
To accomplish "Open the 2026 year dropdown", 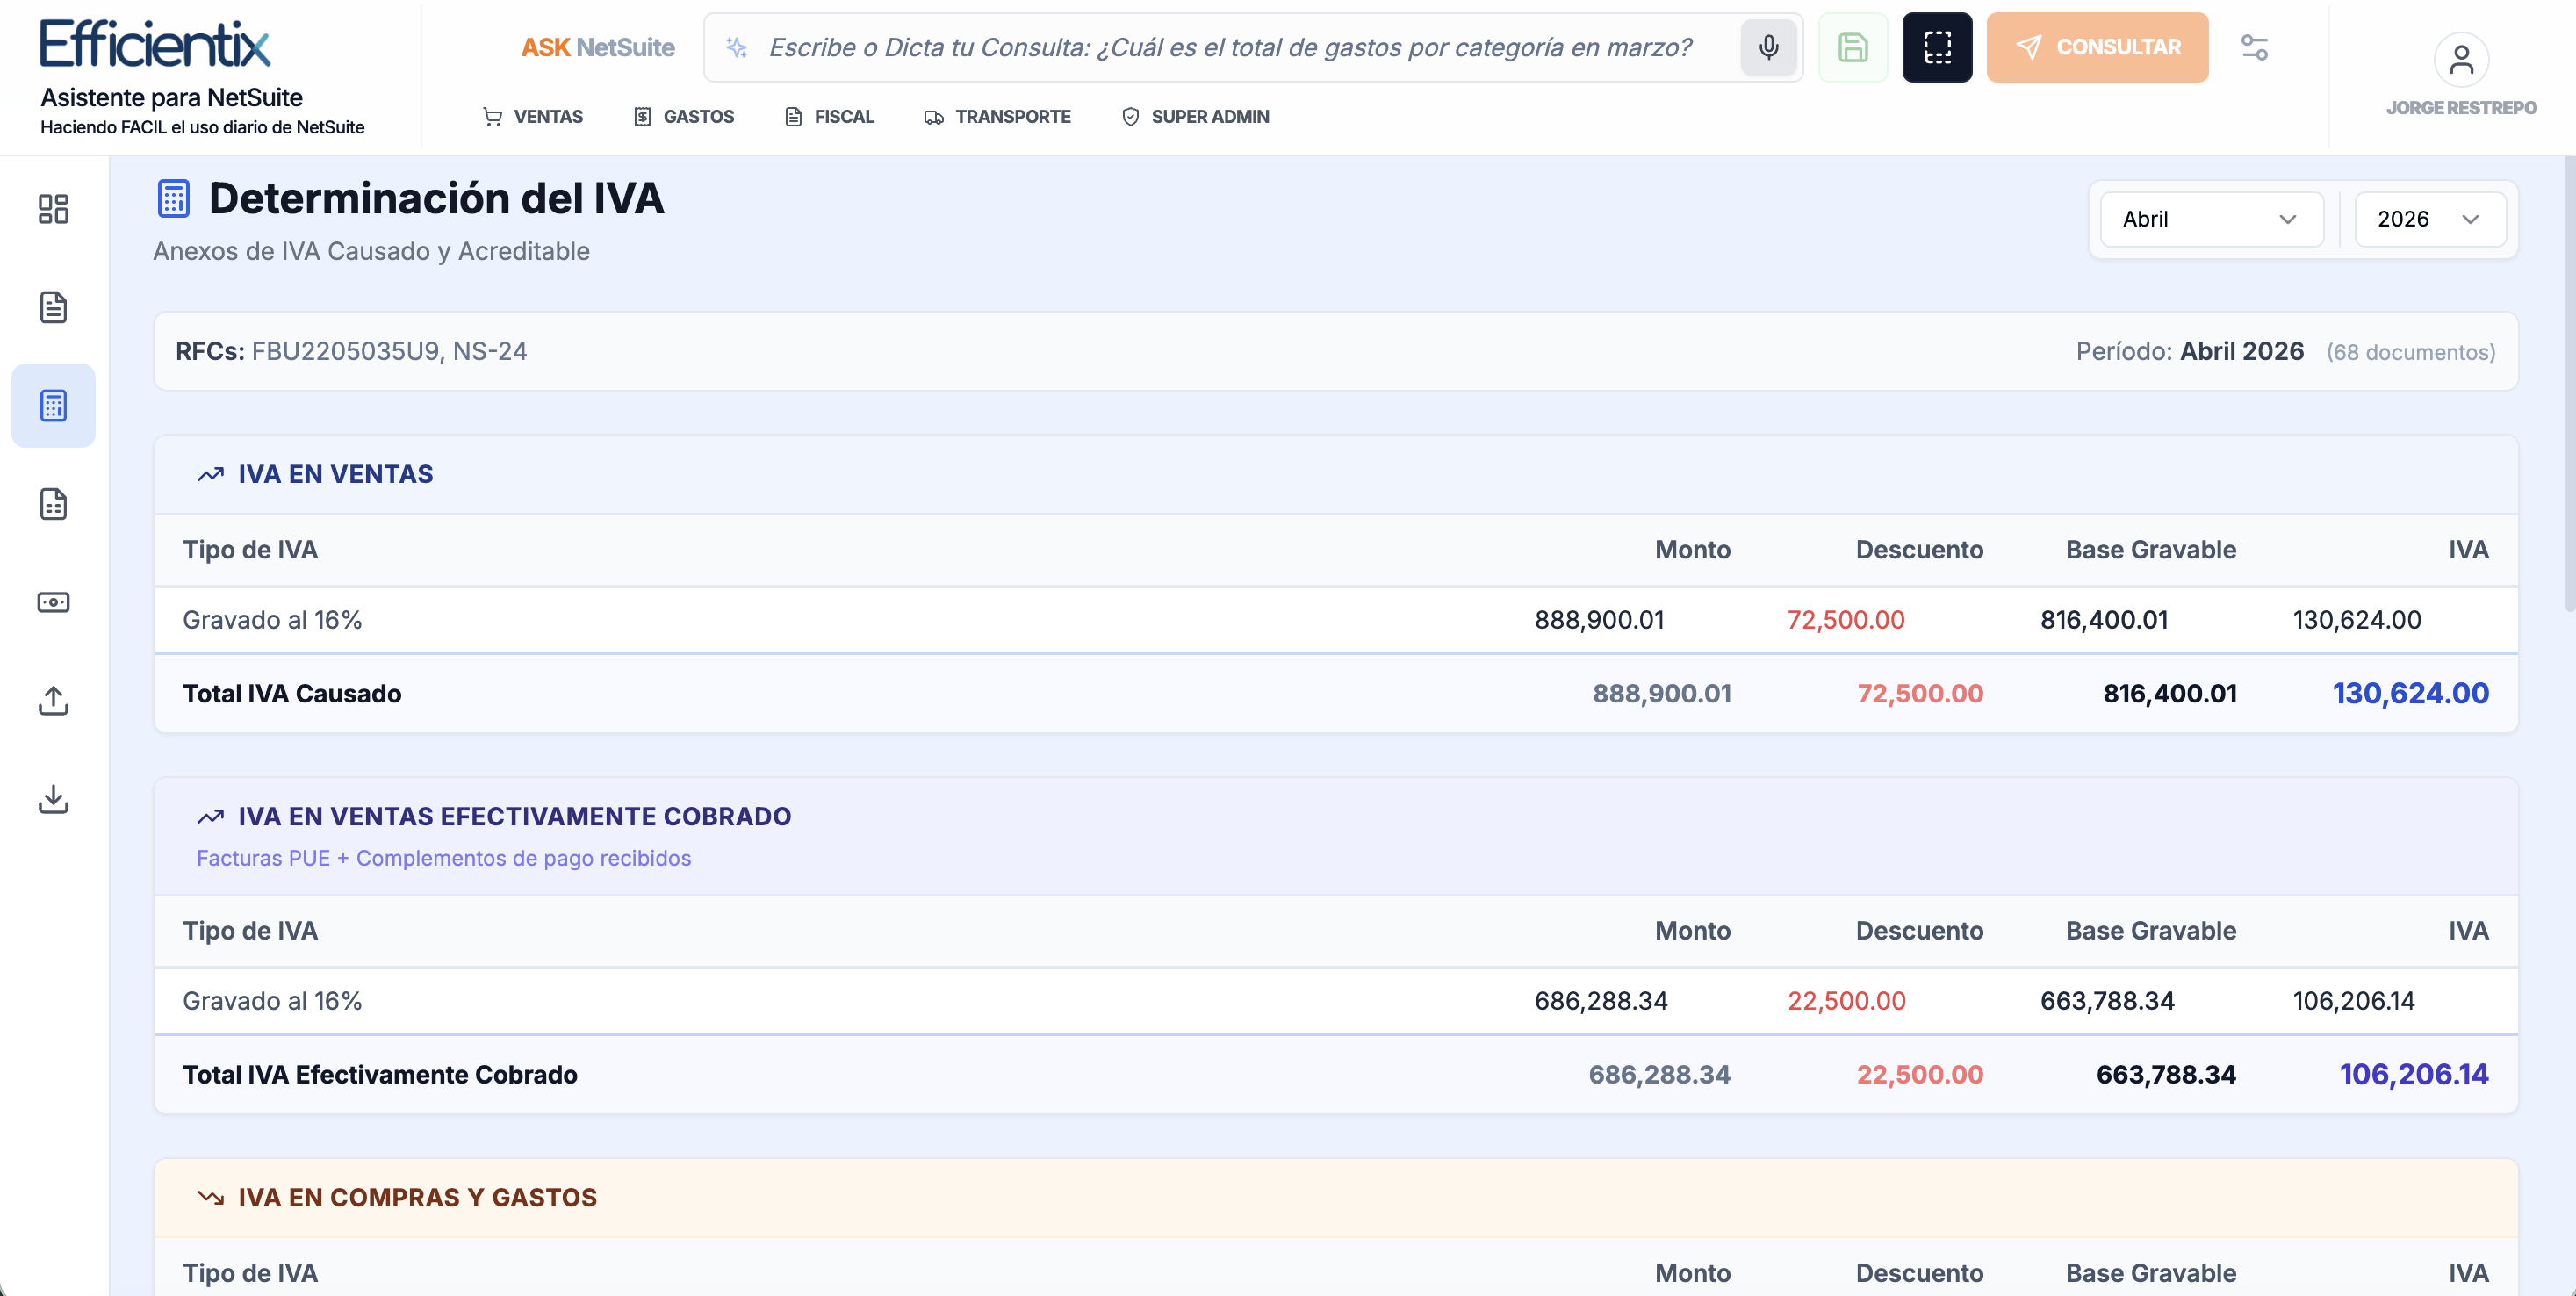I will tap(2430, 219).
